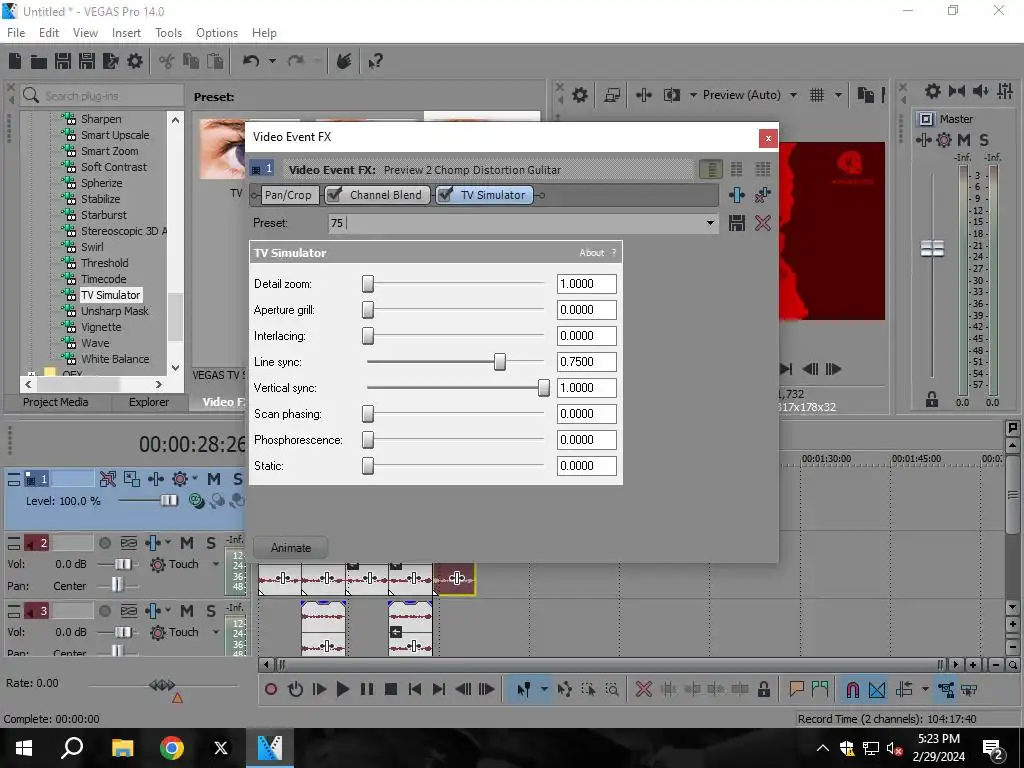Screen dimensions: 1024x768
Task: Toggle Enable Snapping magnet icon
Action: click(x=852, y=689)
